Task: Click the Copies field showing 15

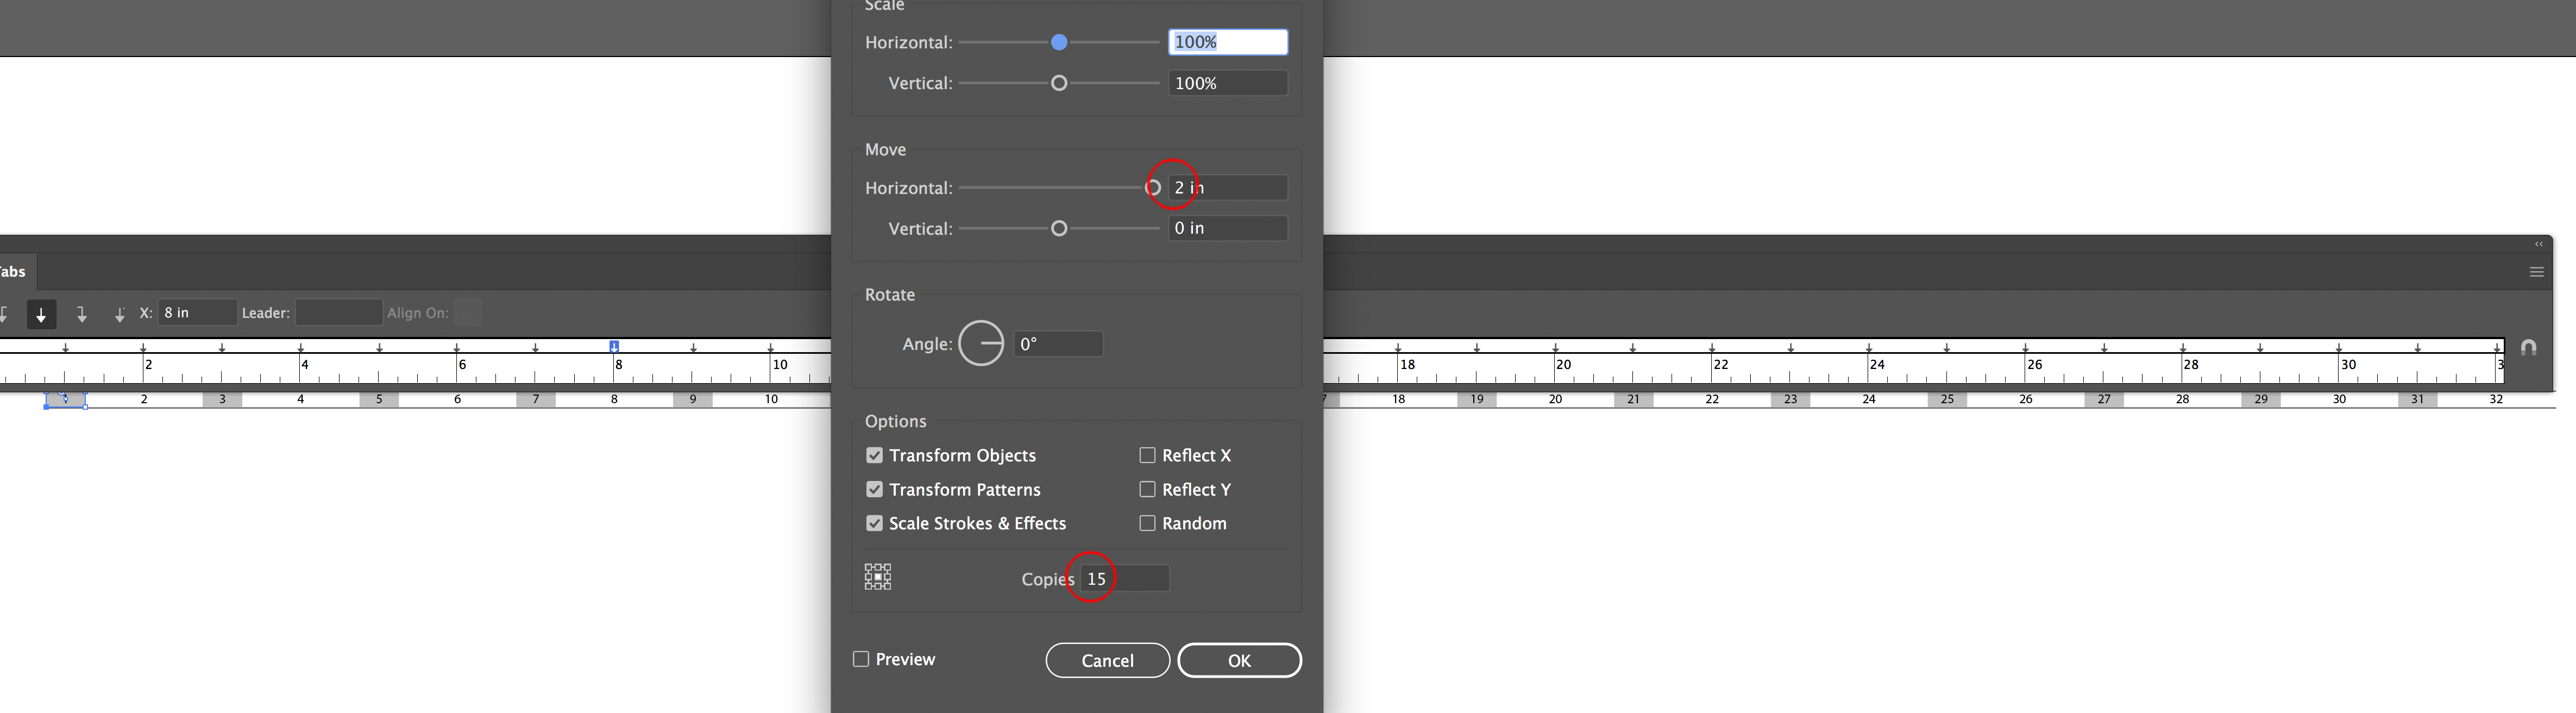Action: tap(1125, 579)
